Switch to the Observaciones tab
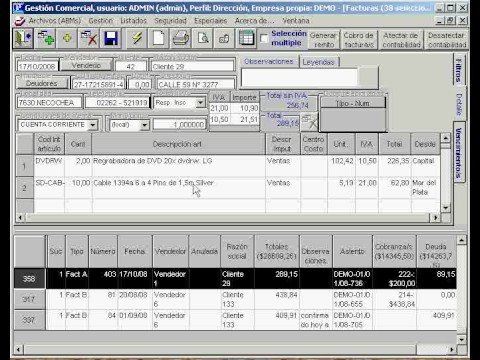Screen dimensions: 480x360 [x=269, y=62]
